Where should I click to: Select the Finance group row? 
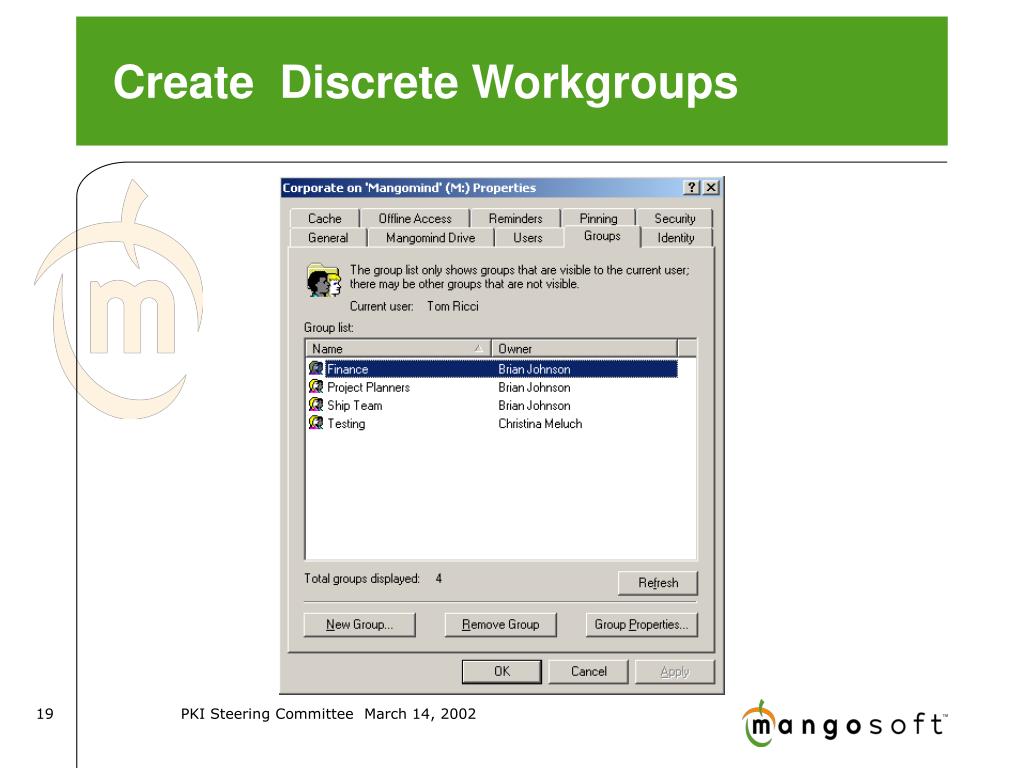click(x=492, y=369)
